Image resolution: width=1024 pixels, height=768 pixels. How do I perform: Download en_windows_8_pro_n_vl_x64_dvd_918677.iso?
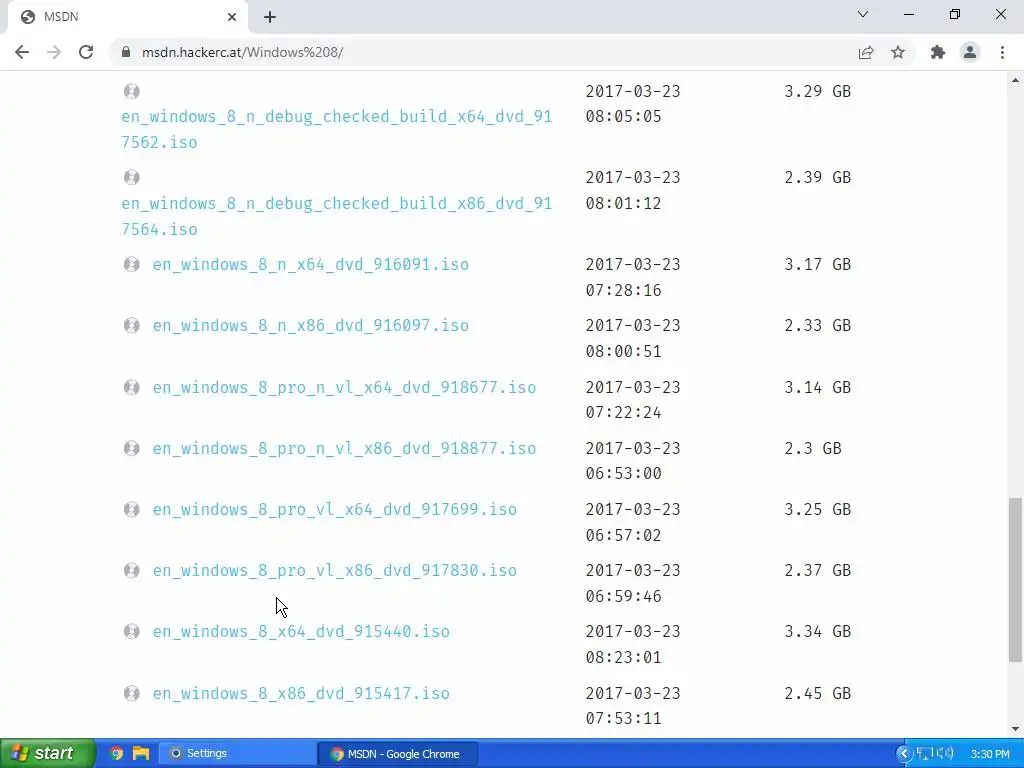coord(344,387)
